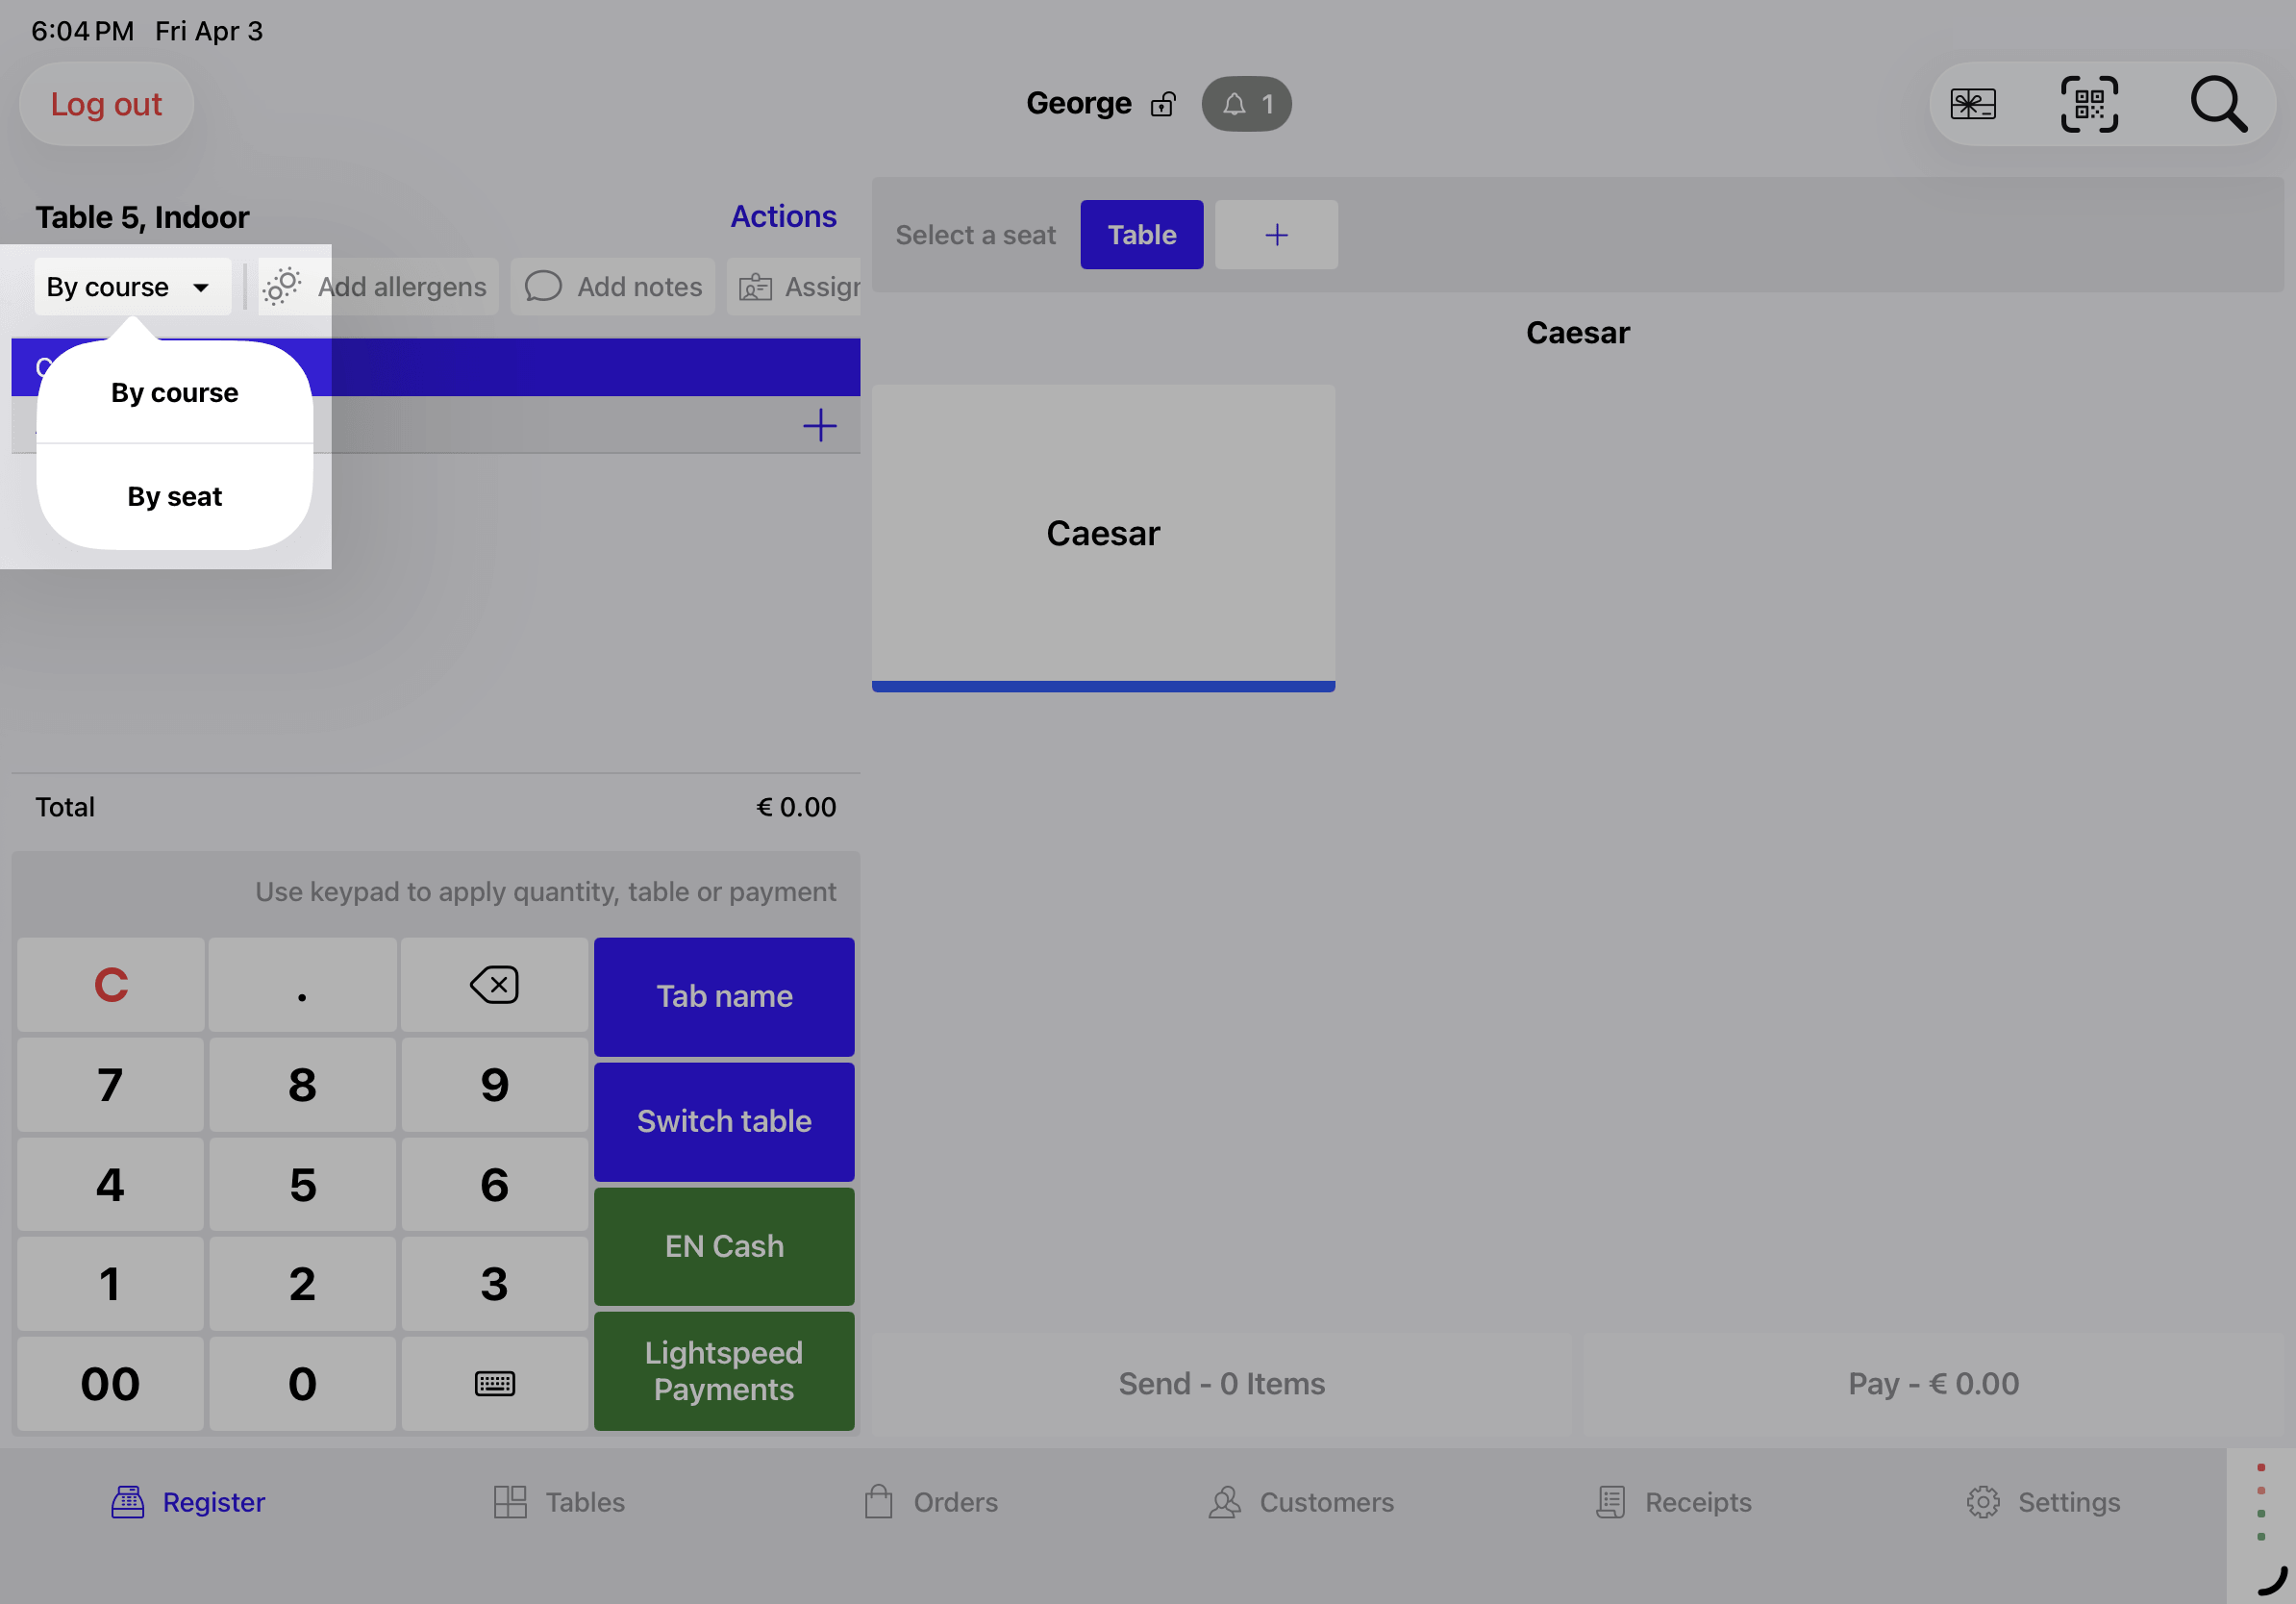Open the product search magnifier
The width and height of the screenshot is (2296, 1604).
tap(2219, 103)
